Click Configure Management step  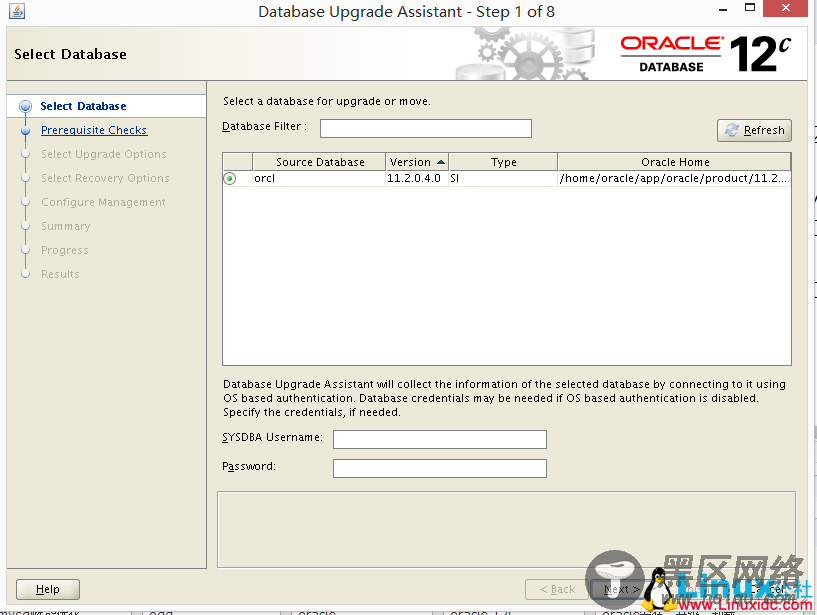103,202
